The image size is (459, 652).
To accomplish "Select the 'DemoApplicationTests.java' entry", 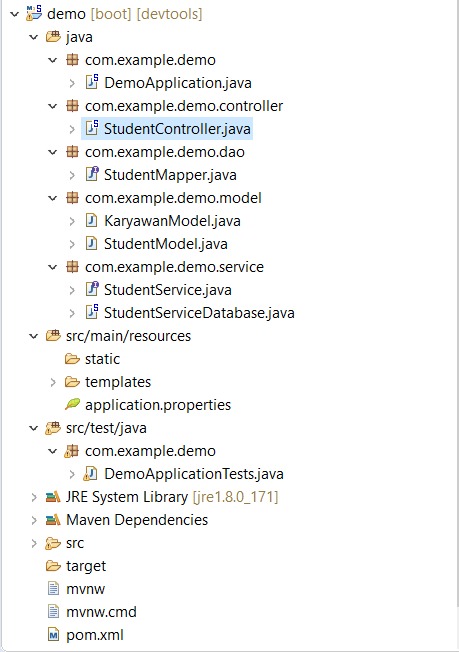I will [x=194, y=474].
